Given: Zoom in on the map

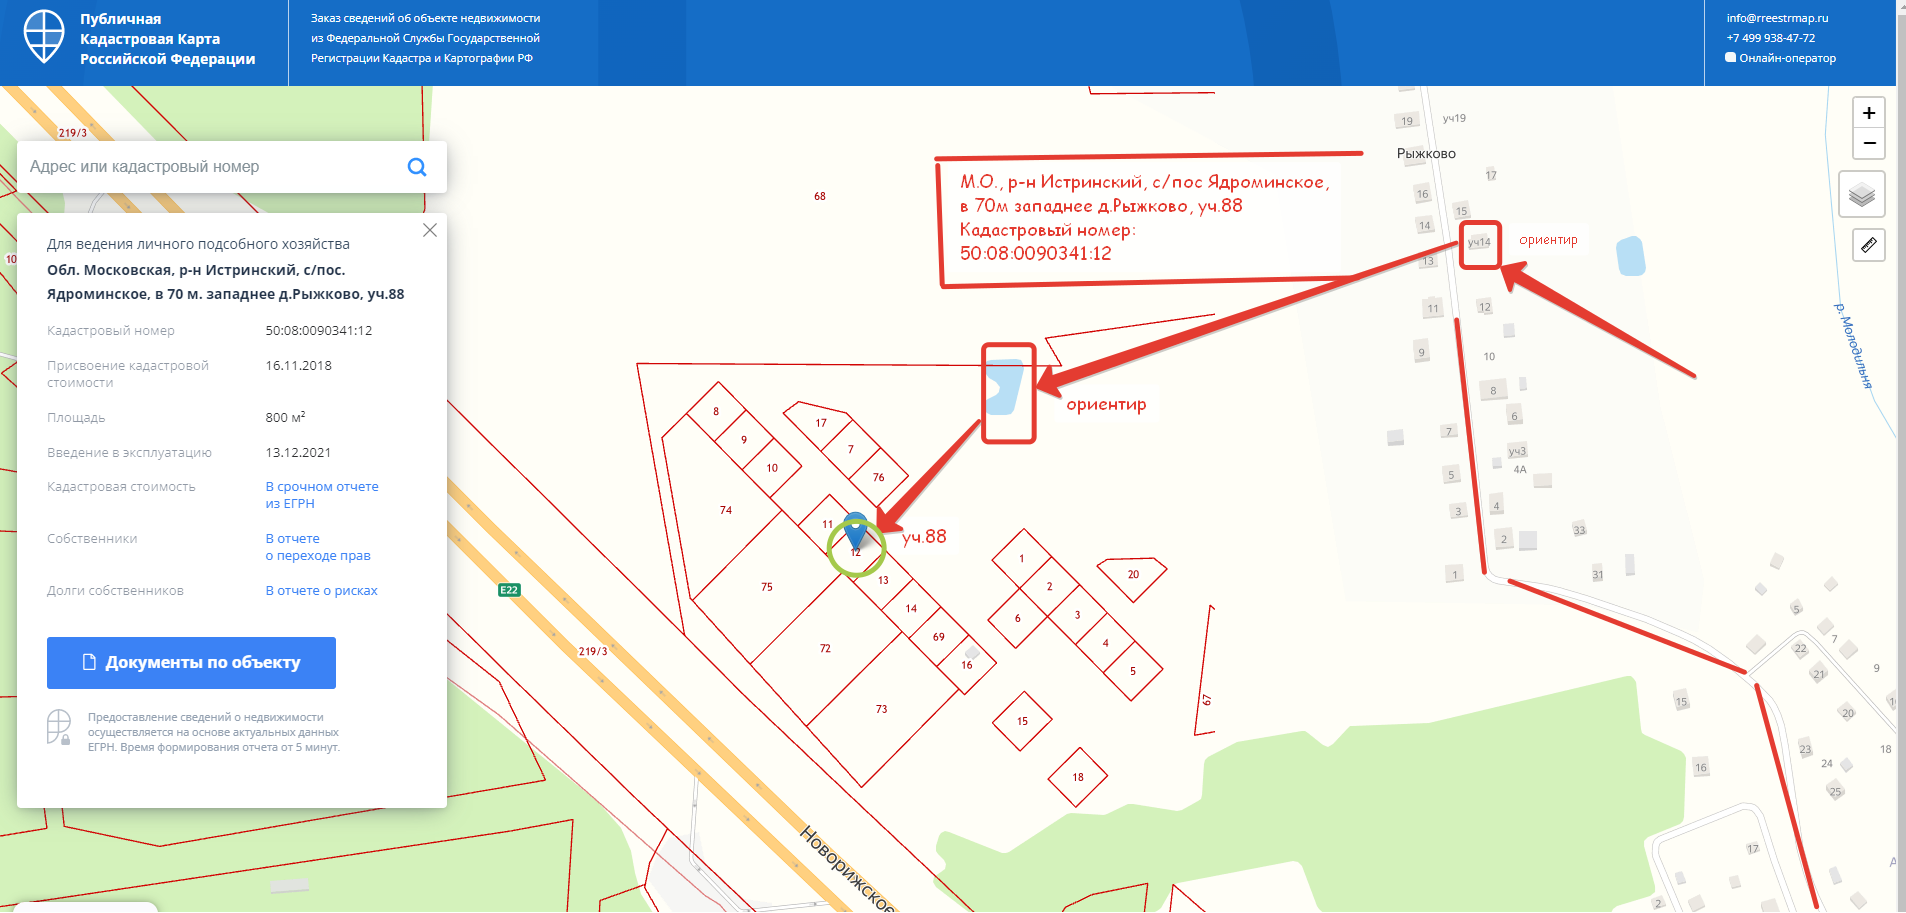Looking at the screenshot, I should 1868,113.
